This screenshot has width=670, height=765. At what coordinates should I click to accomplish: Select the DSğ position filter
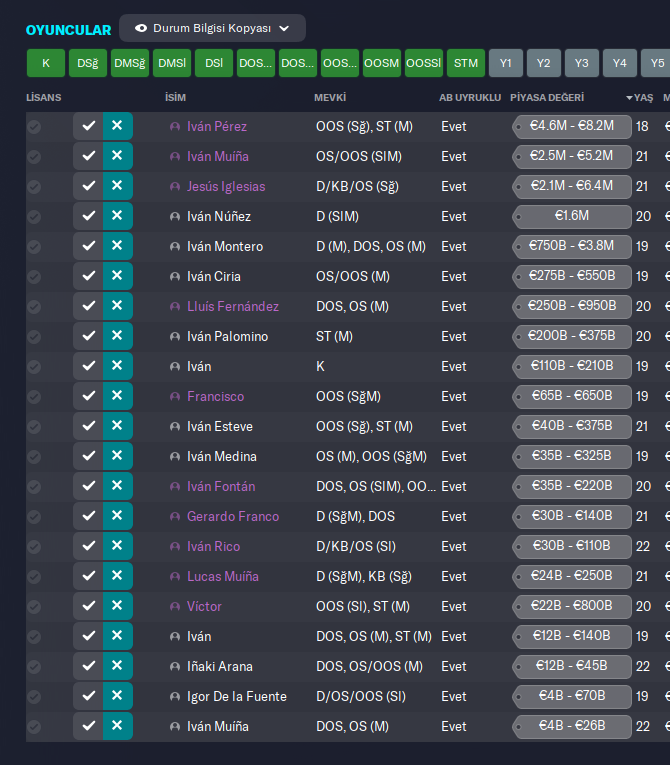(88, 63)
